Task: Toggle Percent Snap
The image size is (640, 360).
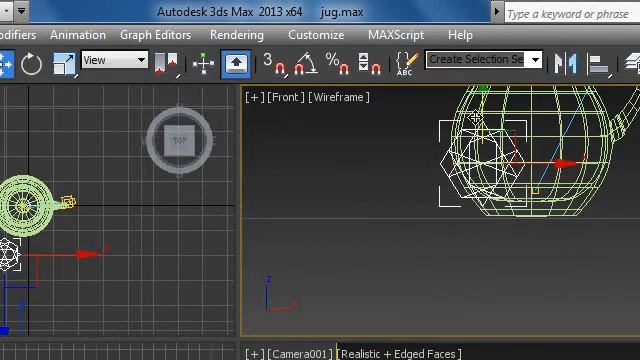Action: (x=337, y=63)
